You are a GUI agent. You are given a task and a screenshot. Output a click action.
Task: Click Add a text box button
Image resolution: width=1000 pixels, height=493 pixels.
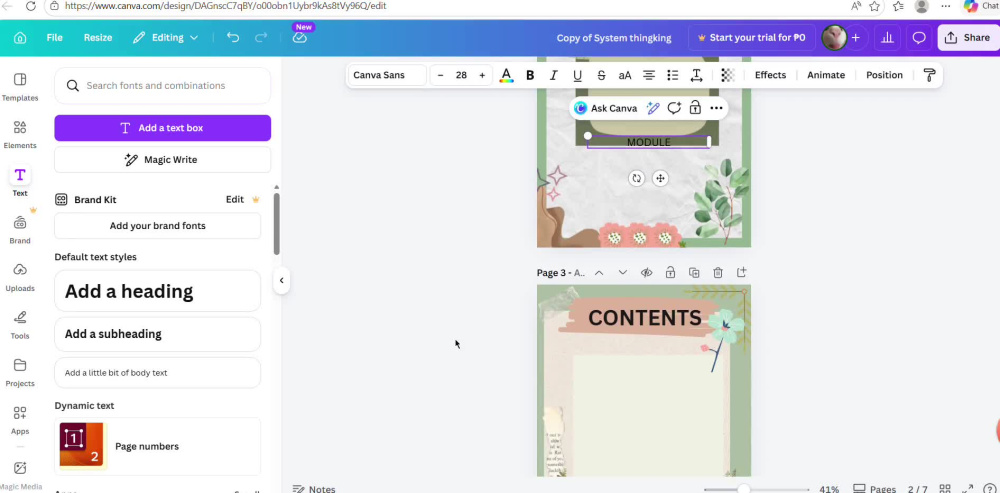(163, 128)
